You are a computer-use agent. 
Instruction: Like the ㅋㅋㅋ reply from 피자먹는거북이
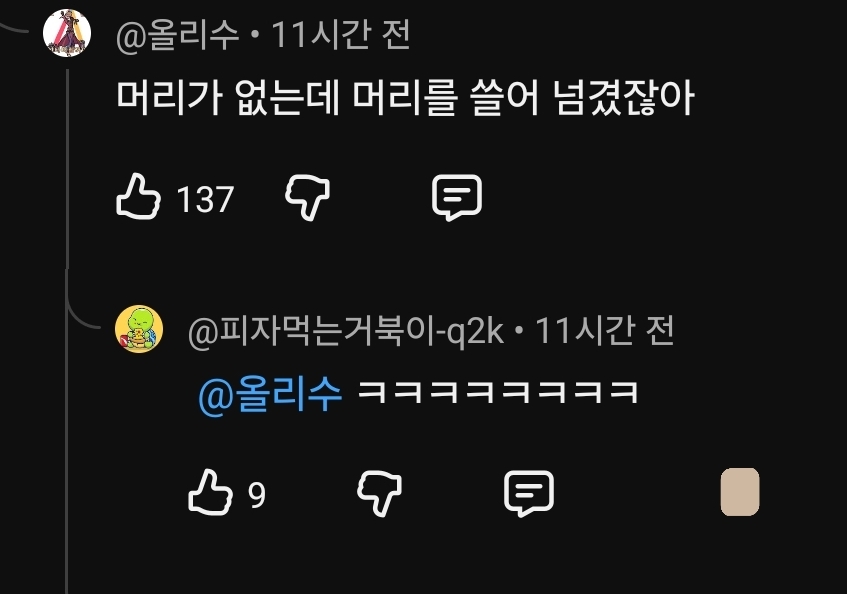210,492
